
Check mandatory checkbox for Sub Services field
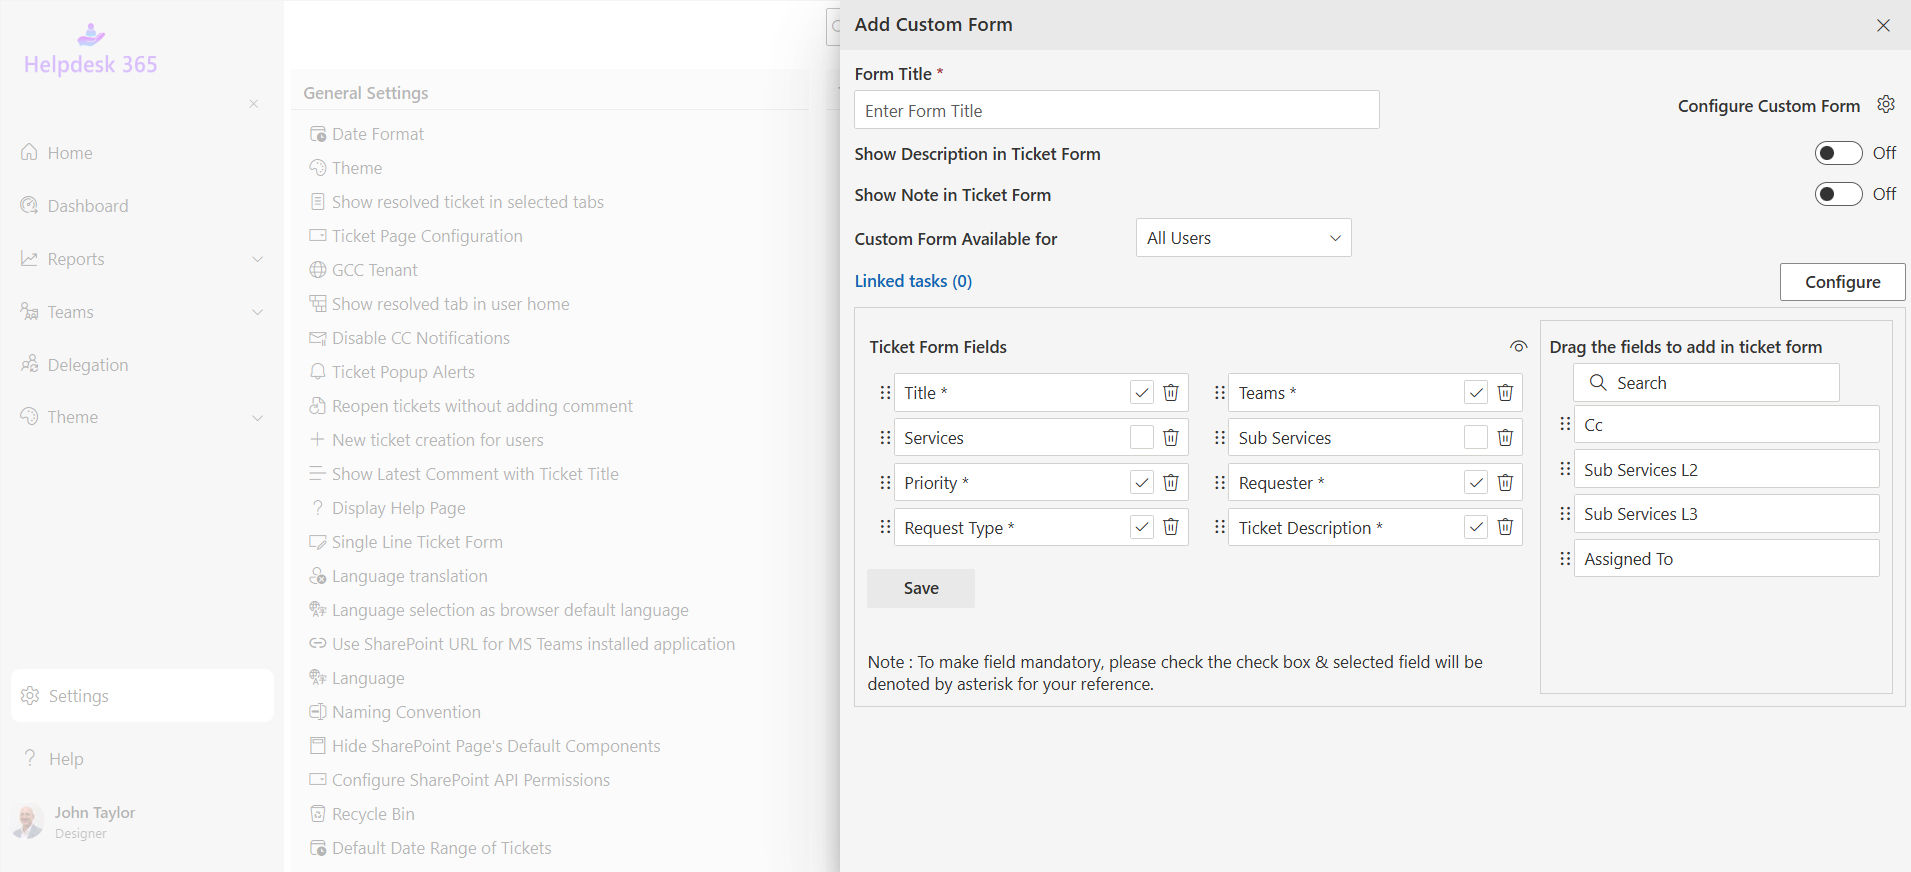tap(1476, 437)
